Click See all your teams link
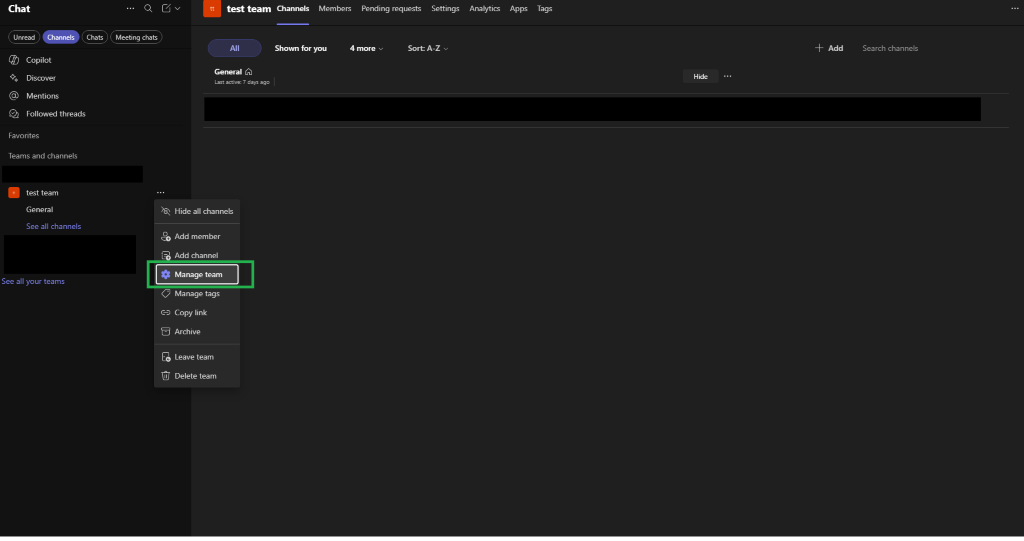Screen dimensions: 1024x541 pyautogui.click(x=33, y=282)
